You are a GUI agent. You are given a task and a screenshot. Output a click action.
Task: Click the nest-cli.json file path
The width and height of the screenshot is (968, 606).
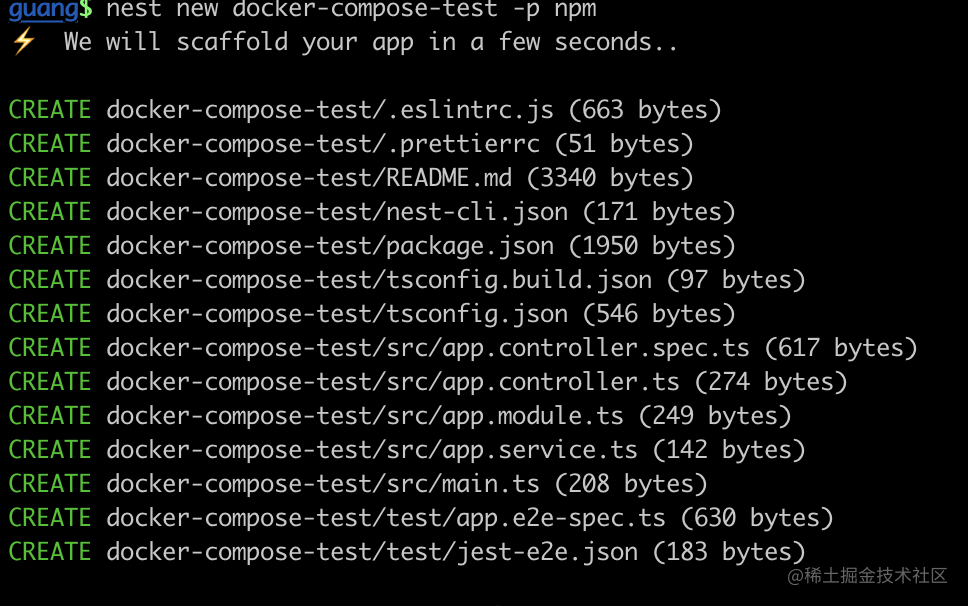click(337, 212)
